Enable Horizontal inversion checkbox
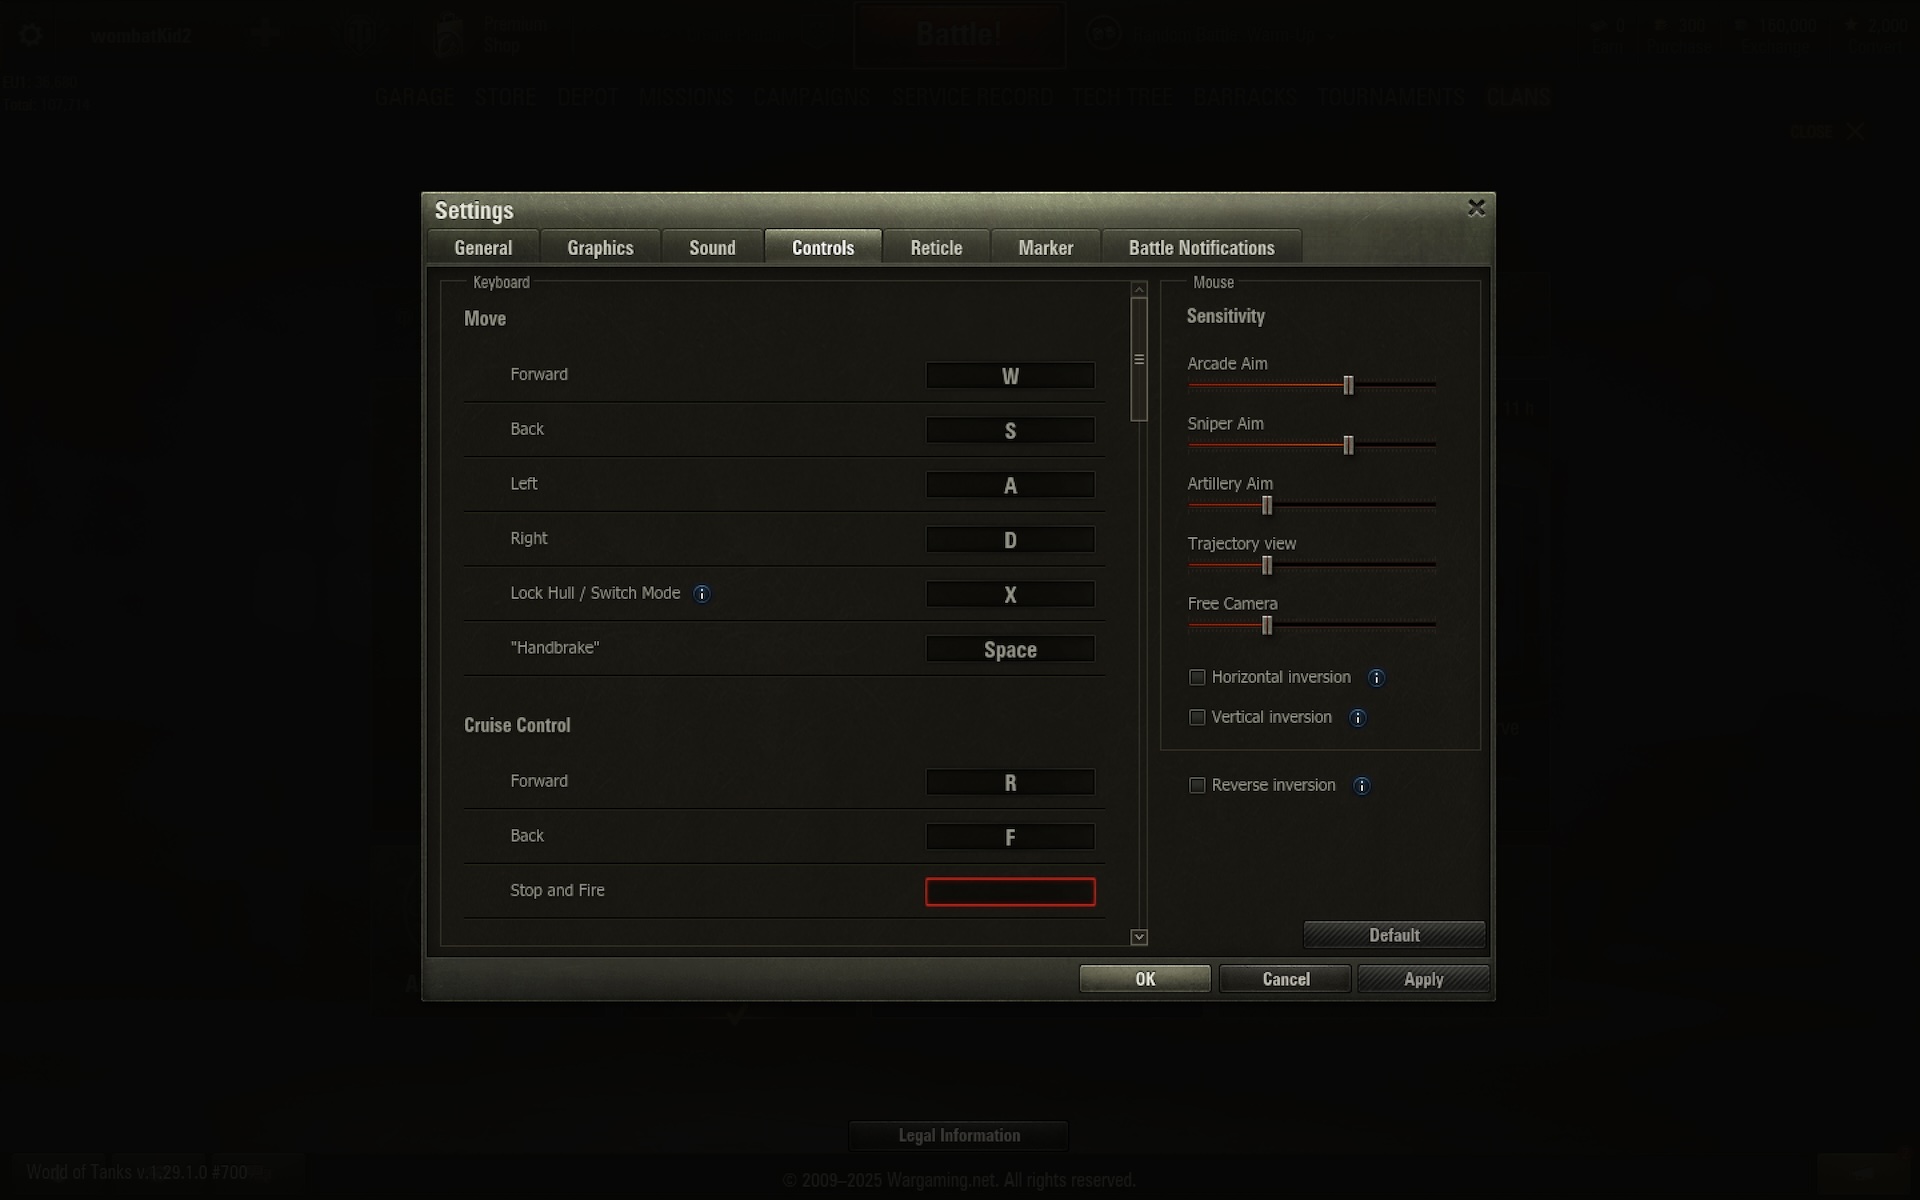 (x=1197, y=677)
